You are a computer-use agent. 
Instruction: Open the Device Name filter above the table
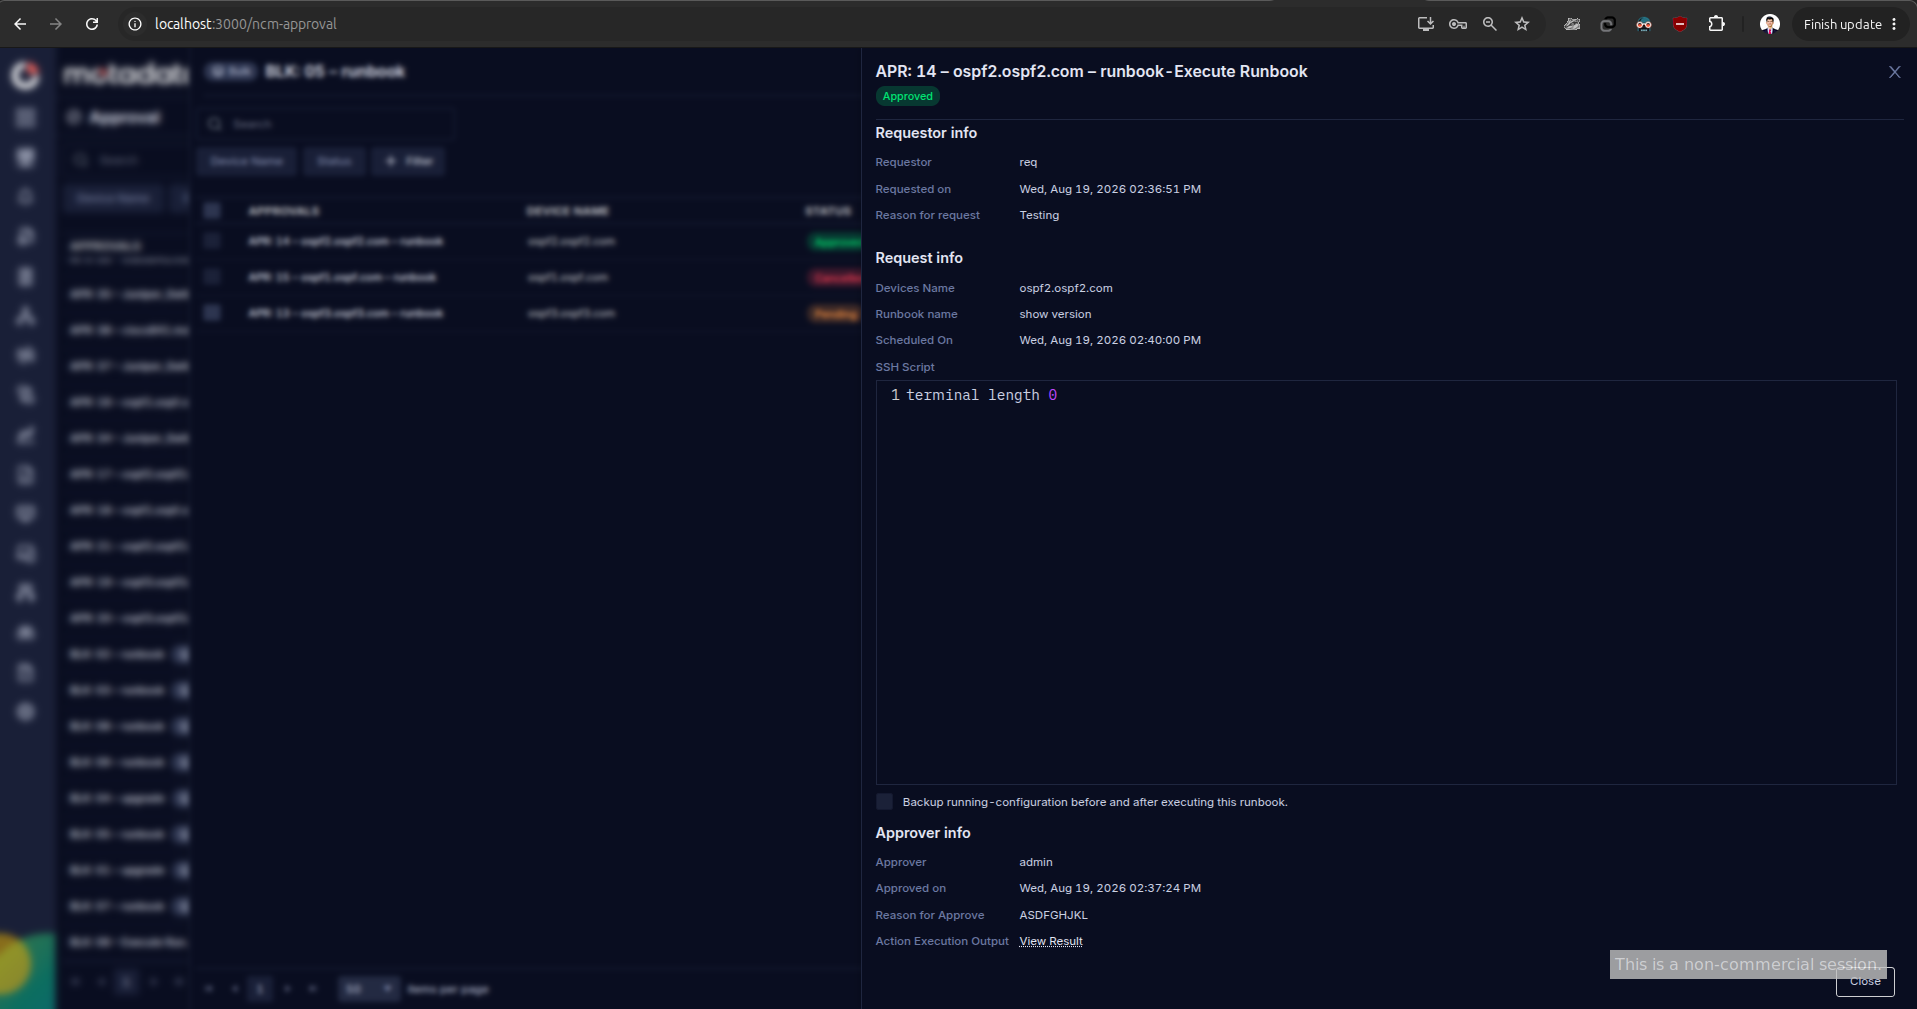(x=247, y=161)
